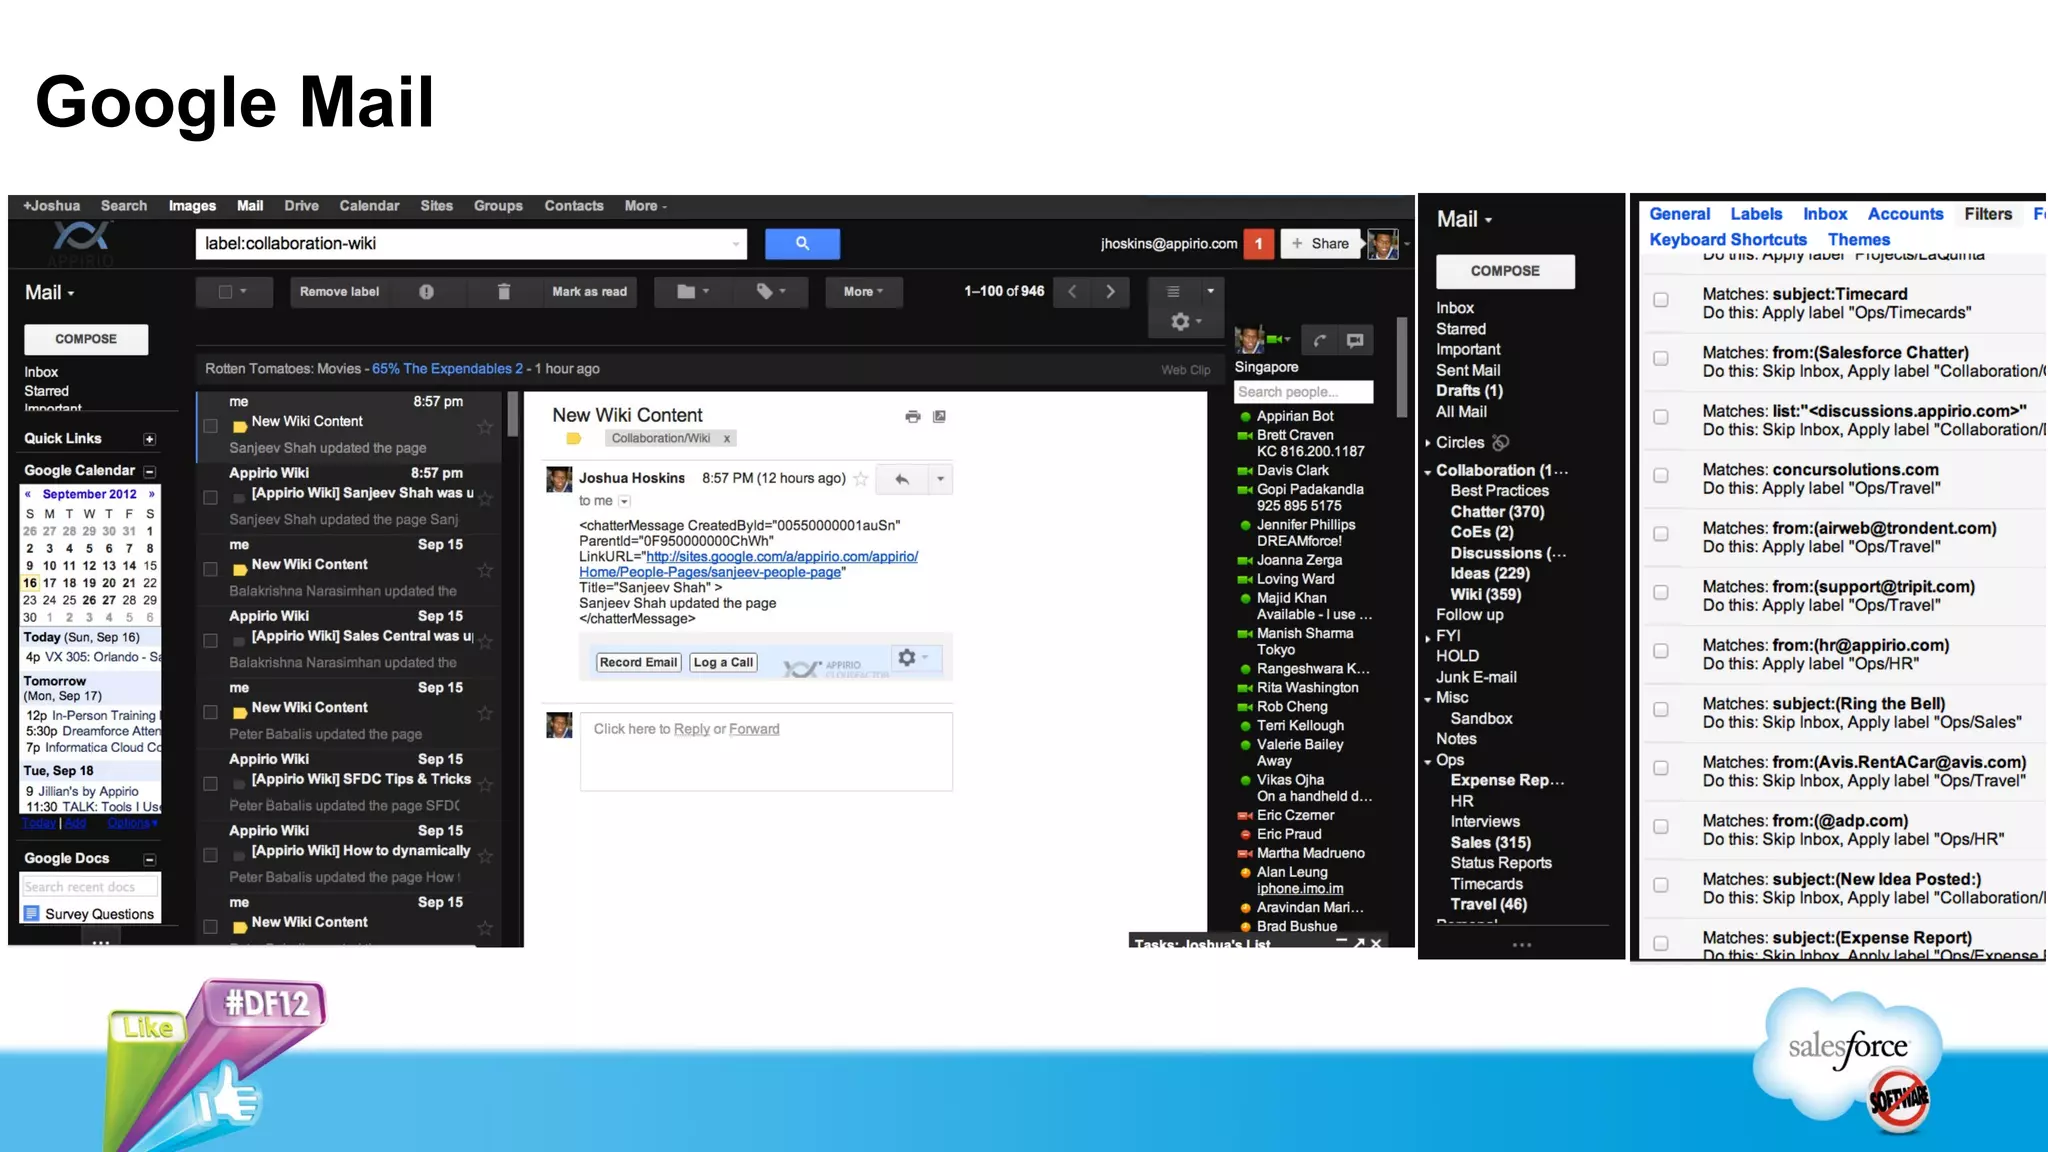
Task: Remove the Collaboration/Wiki label x
Action: [727, 439]
